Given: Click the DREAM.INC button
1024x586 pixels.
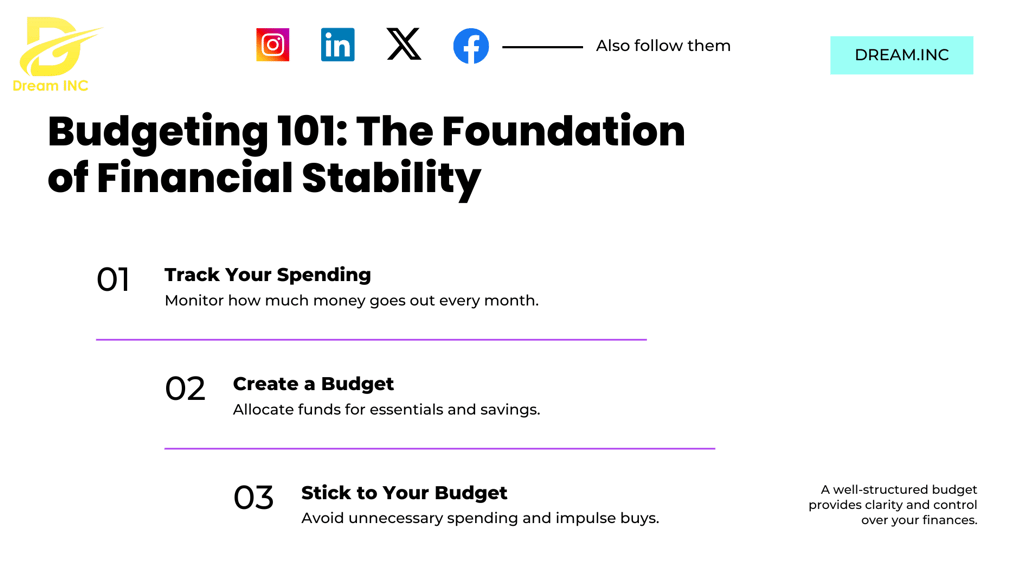Looking at the screenshot, I should click(x=901, y=55).
